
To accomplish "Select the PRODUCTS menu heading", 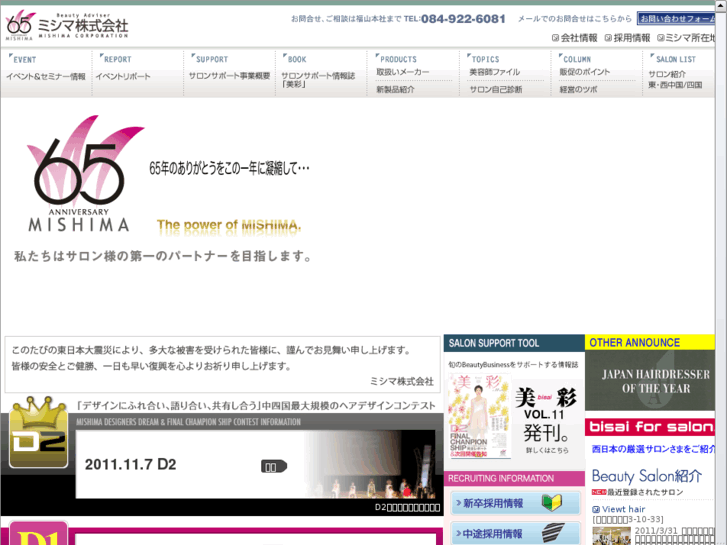I will point(396,59).
